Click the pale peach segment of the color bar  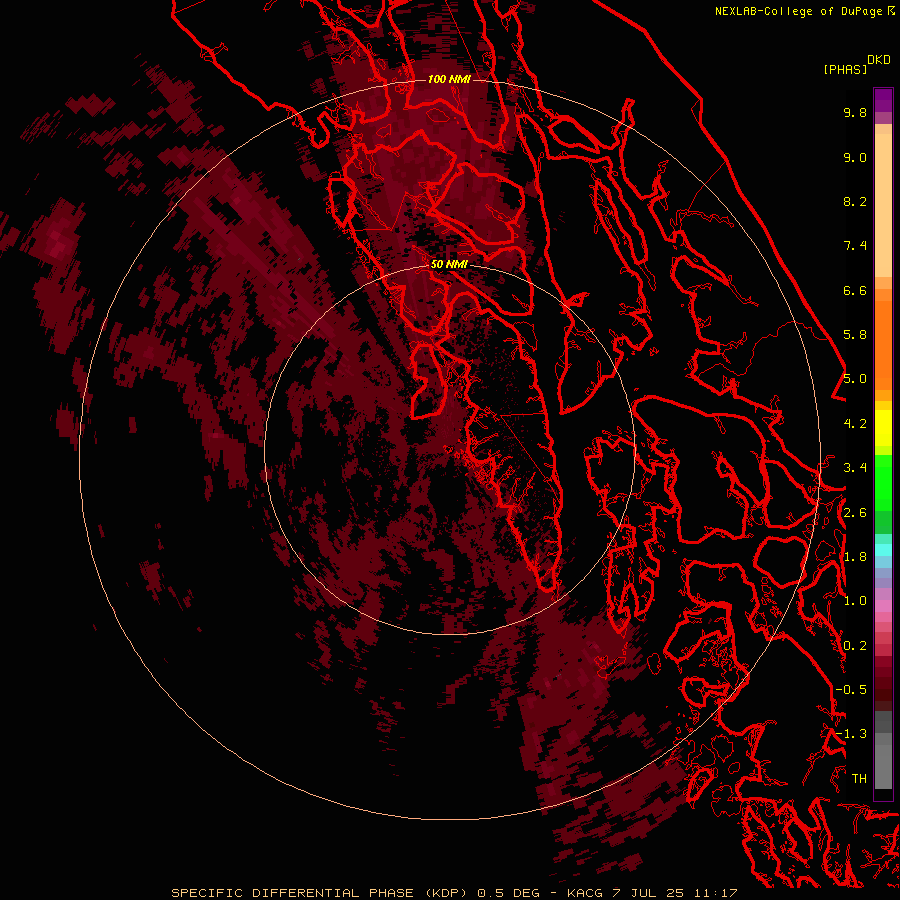click(883, 205)
